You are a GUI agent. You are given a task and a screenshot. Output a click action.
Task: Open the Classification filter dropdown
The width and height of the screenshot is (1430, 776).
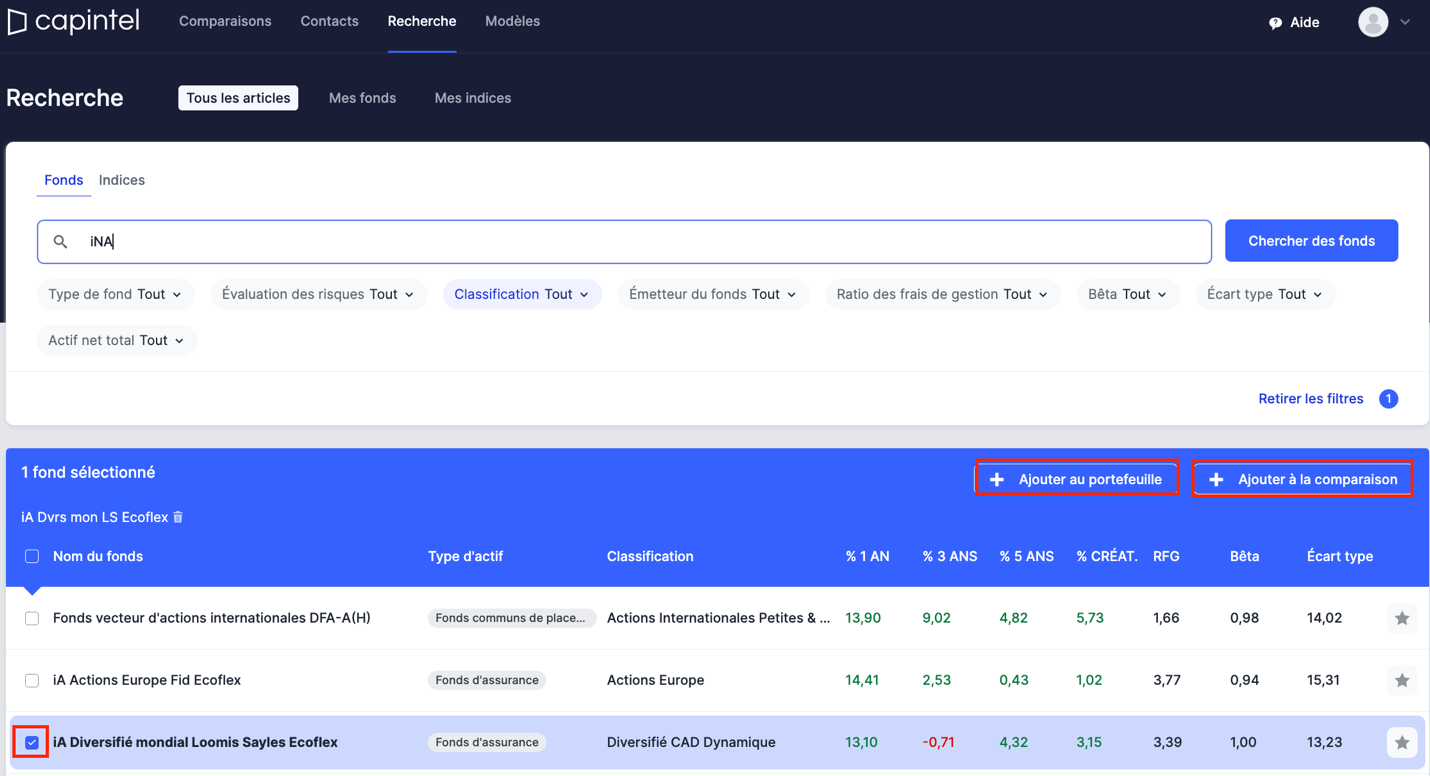(x=522, y=294)
